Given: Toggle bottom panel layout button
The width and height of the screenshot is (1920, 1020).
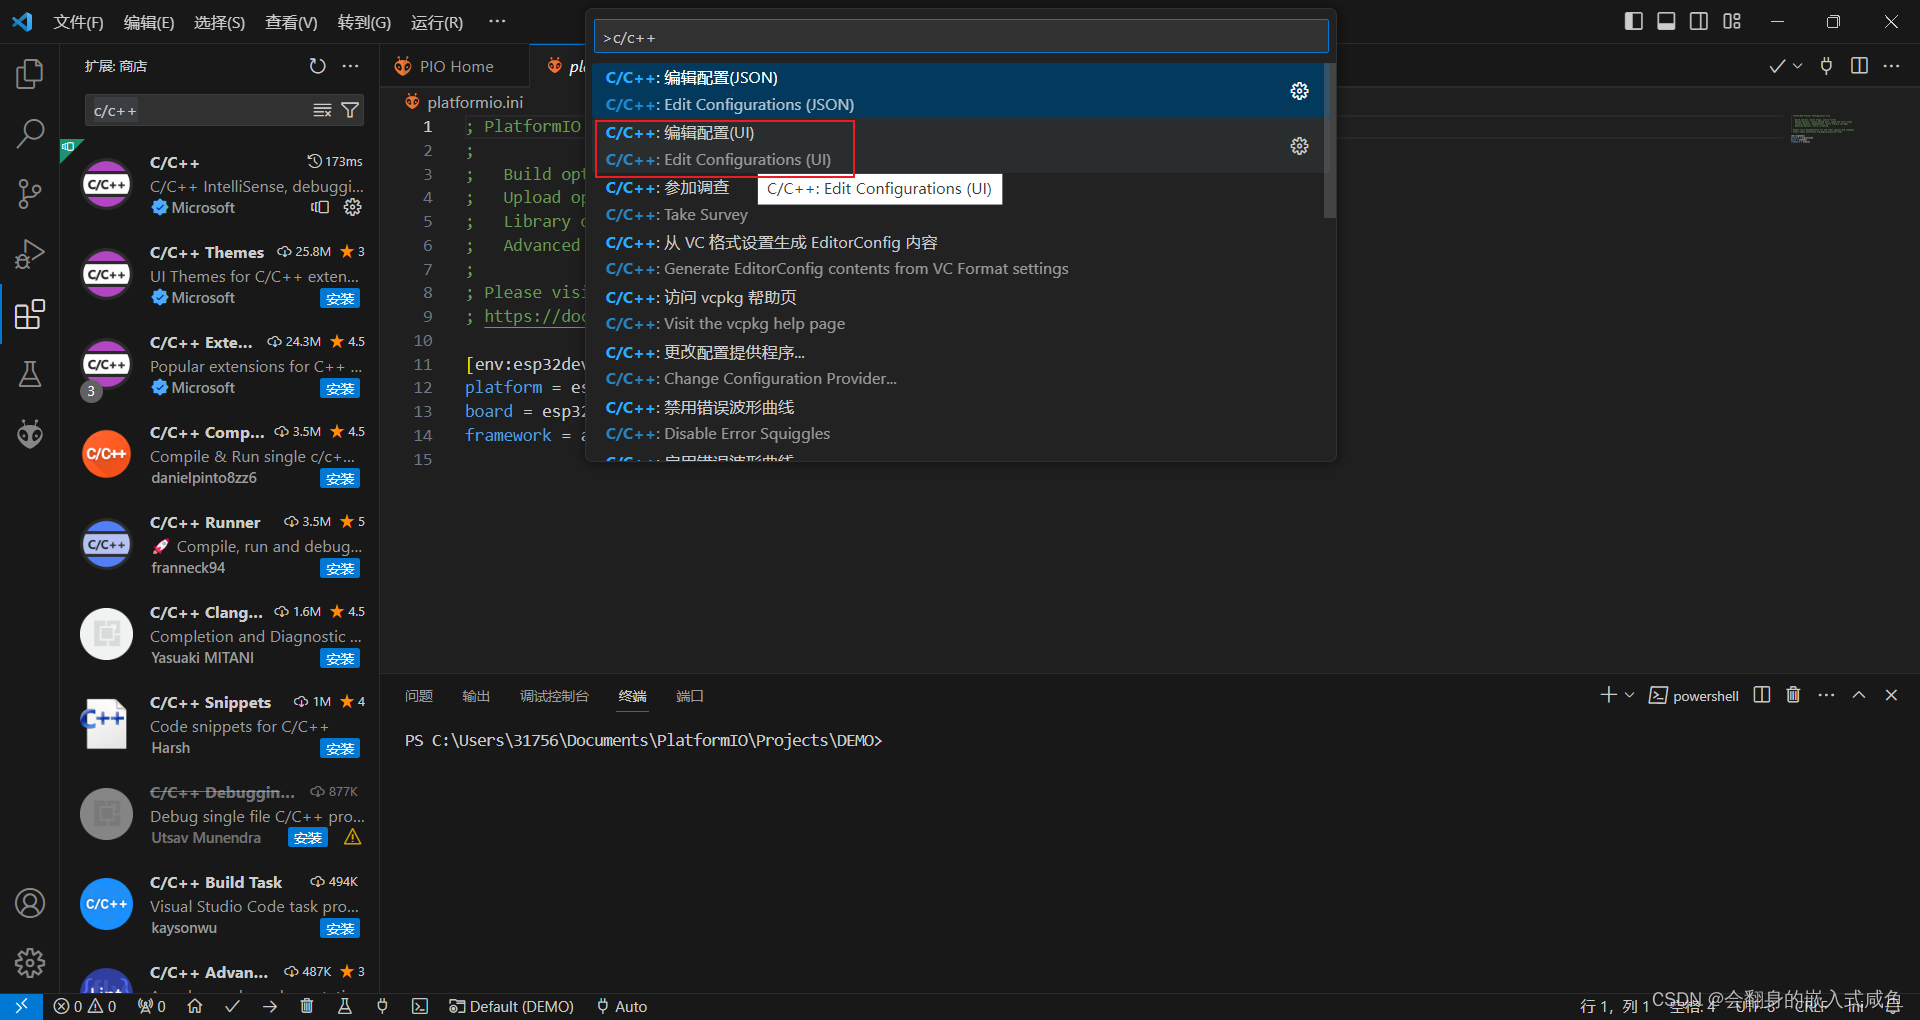Looking at the screenshot, I should pos(1666,21).
